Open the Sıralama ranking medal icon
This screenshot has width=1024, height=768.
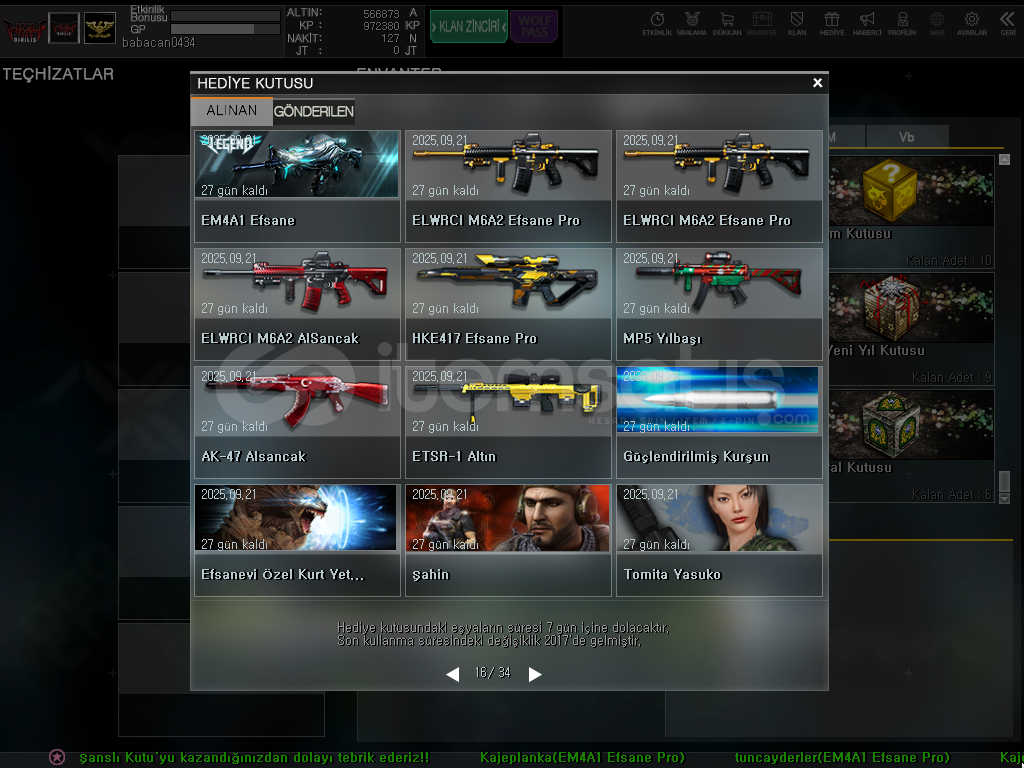692,24
